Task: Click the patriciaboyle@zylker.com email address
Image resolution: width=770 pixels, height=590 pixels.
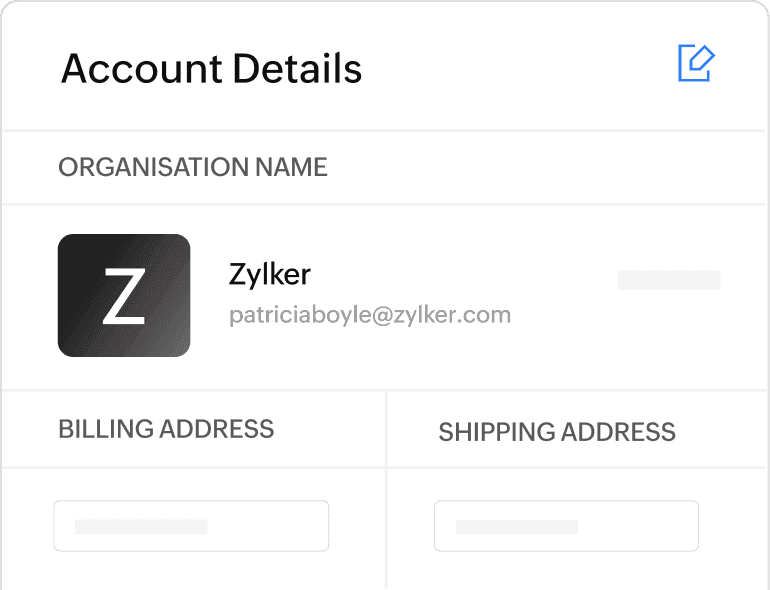Action: point(369,315)
